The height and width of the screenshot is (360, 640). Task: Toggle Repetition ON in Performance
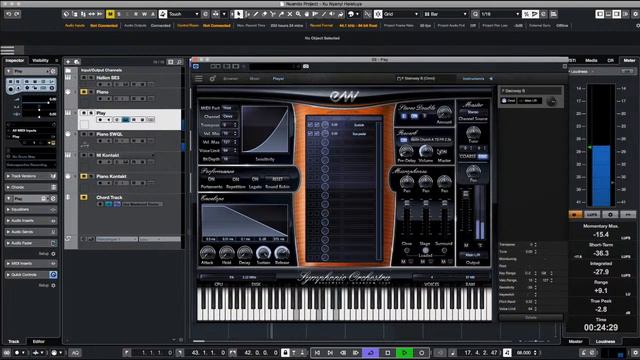pos(236,179)
